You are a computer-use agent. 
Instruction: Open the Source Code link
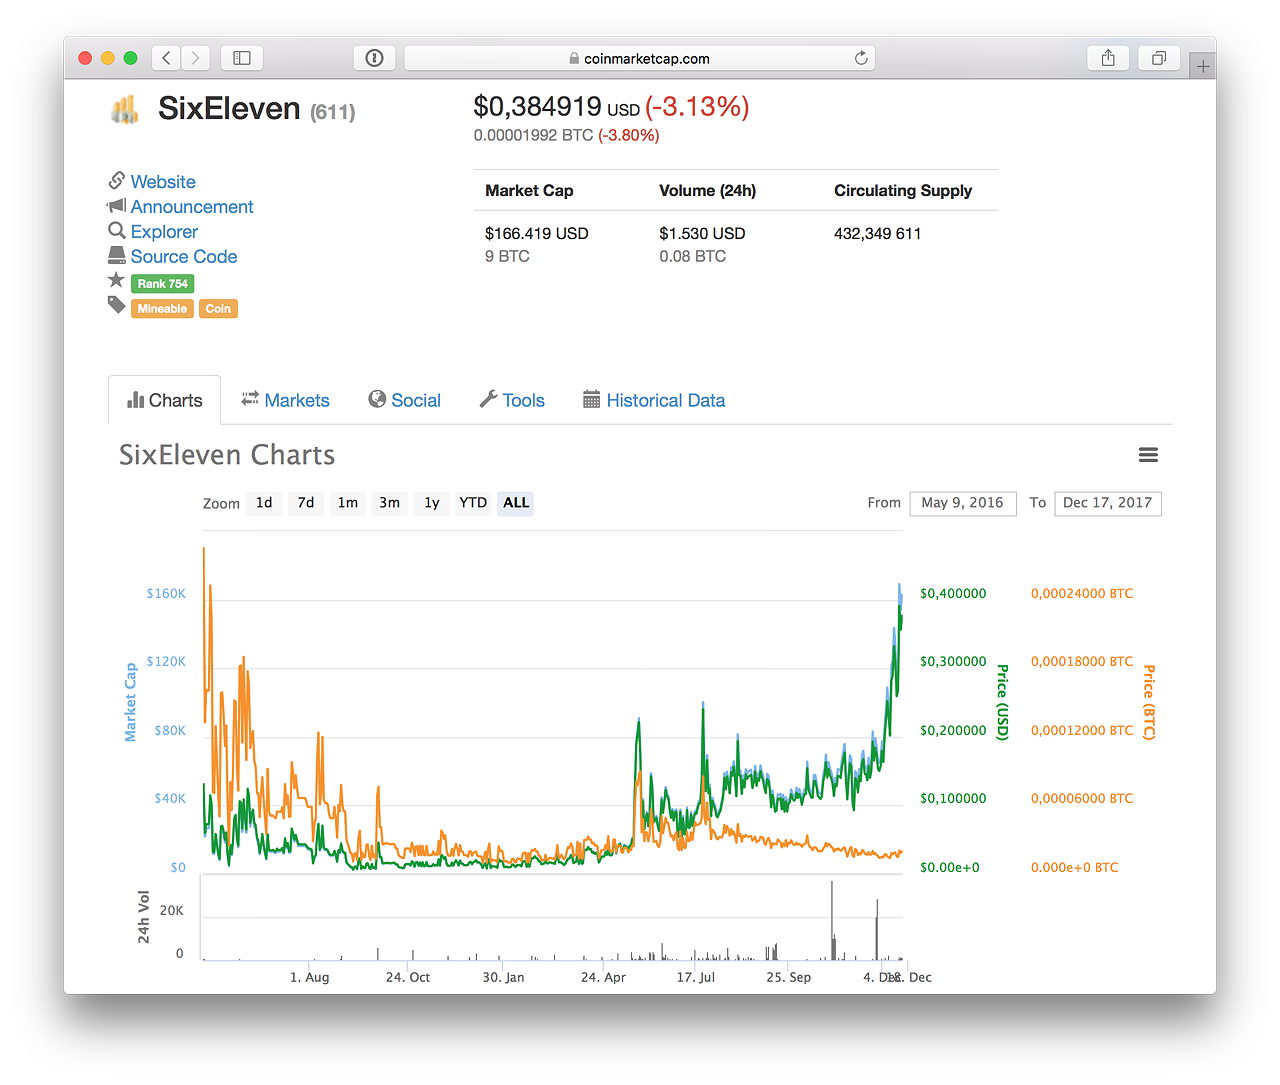click(x=184, y=257)
